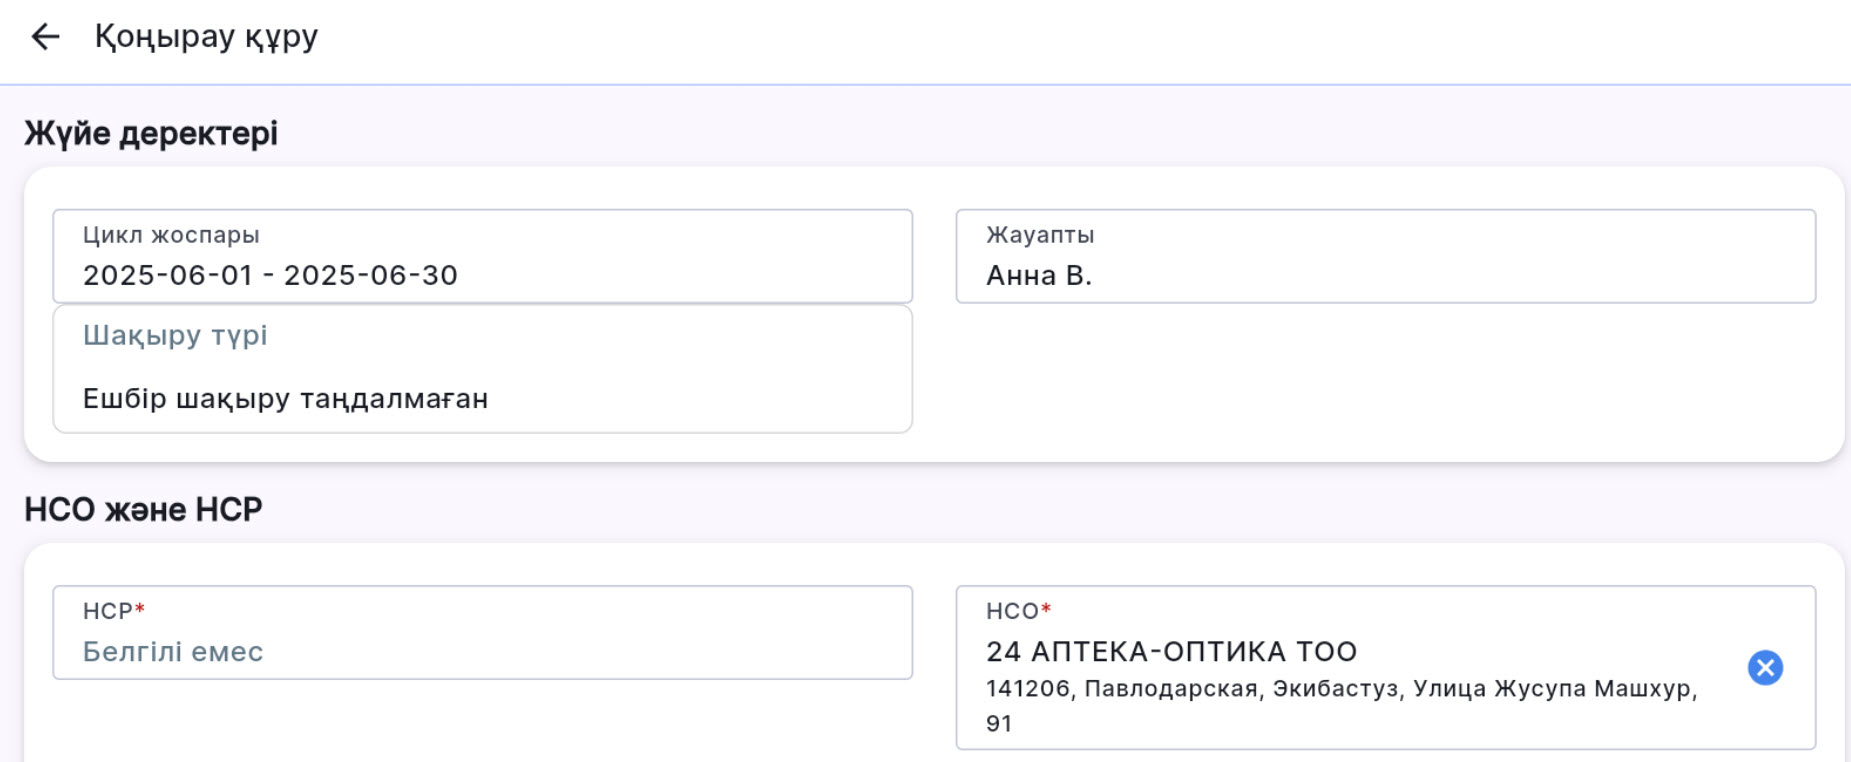The width and height of the screenshot is (1851, 762).
Task: Click the Қоңырау құру page title
Action: [206, 37]
